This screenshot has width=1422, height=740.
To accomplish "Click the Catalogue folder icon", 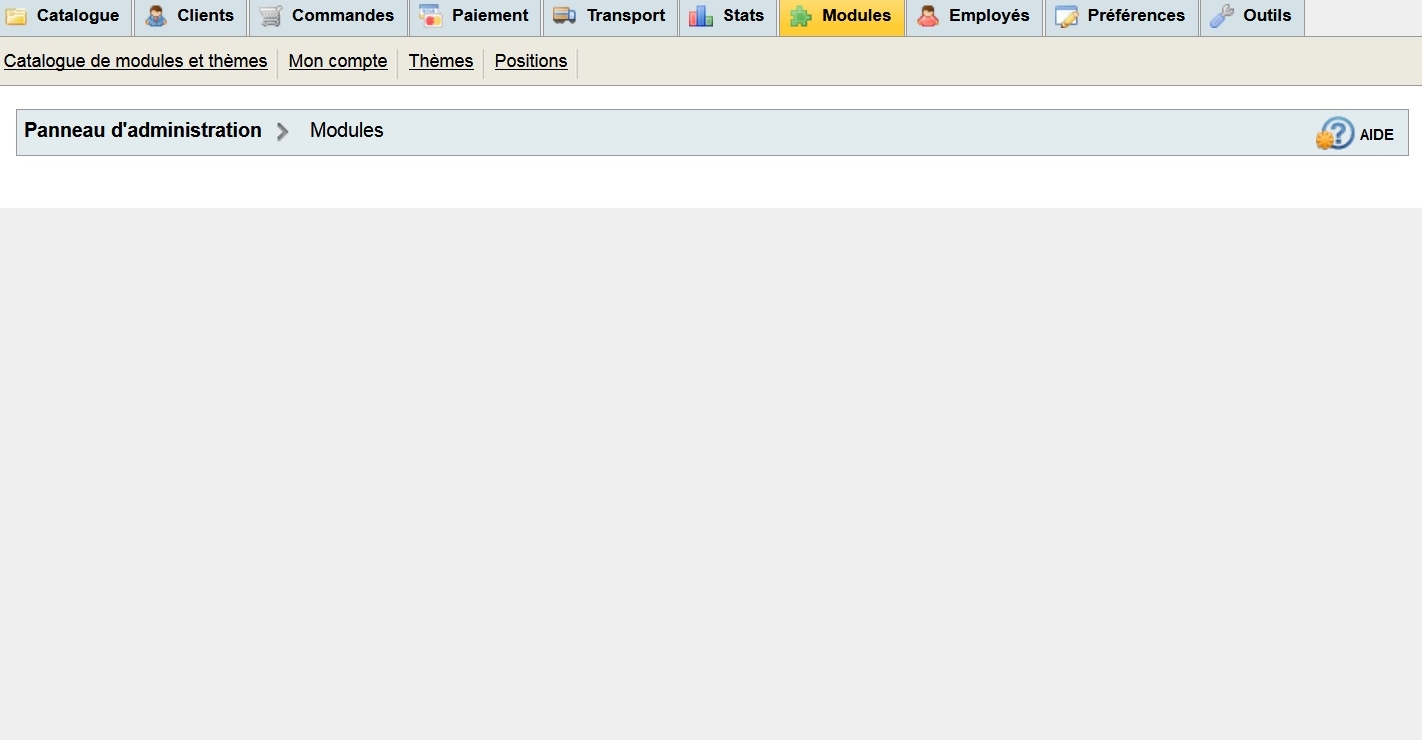I will pyautogui.click(x=16, y=16).
